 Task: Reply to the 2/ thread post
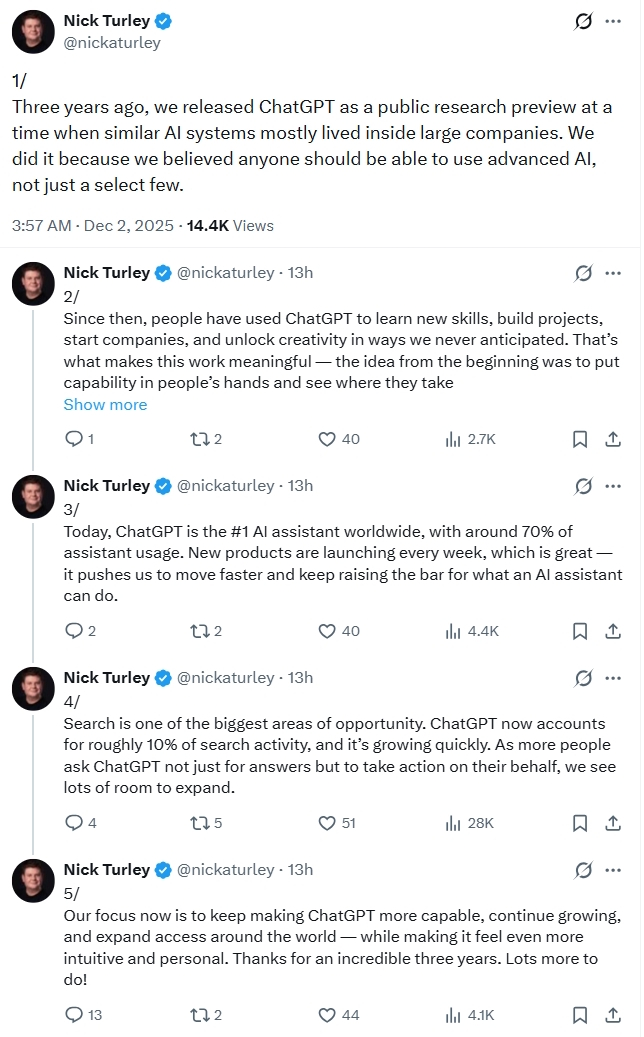73,439
